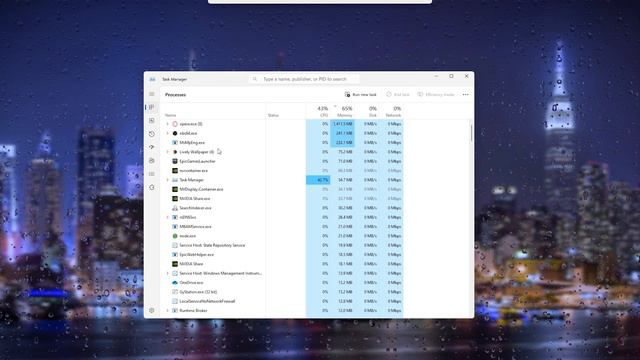Click the SearchIndexer.exe process icon
Image resolution: width=640 pixels, height=360 pixels.
tap(175, 208)
